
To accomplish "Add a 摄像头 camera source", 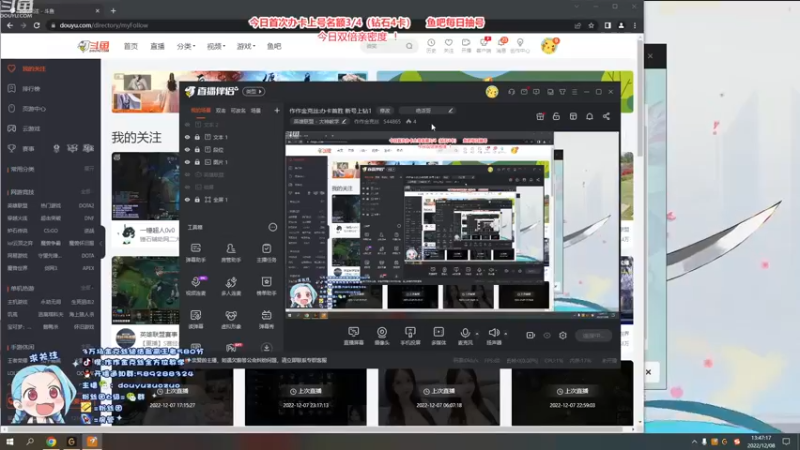I will [382, 336].
